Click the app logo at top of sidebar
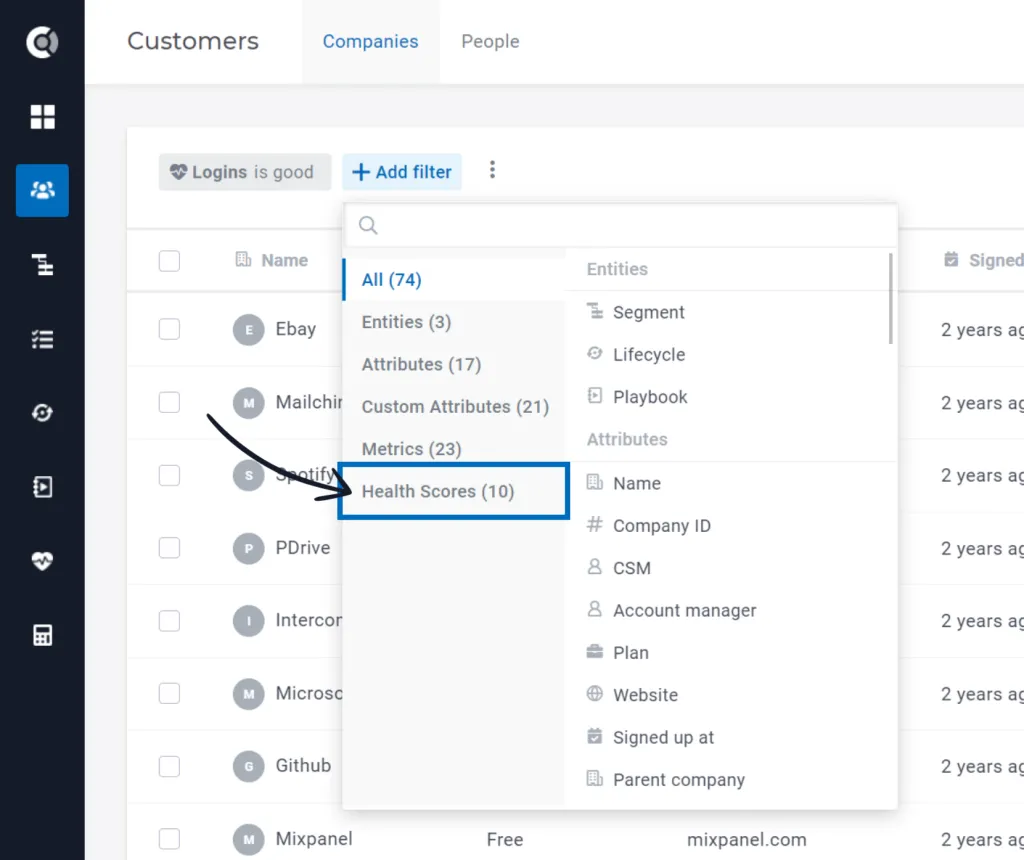Viewport: 1024px width, 860px height. 42,42
